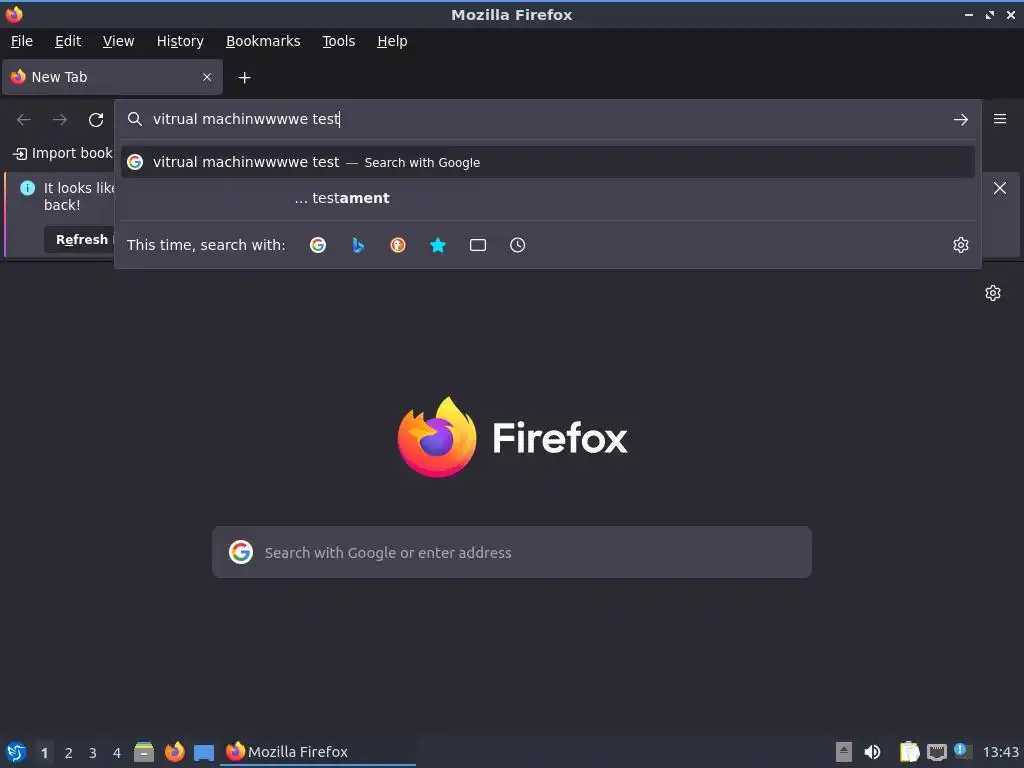Select Mozilla Firefox taskbar window button
Screen dimensions: 1024x768
pos(317,752)
